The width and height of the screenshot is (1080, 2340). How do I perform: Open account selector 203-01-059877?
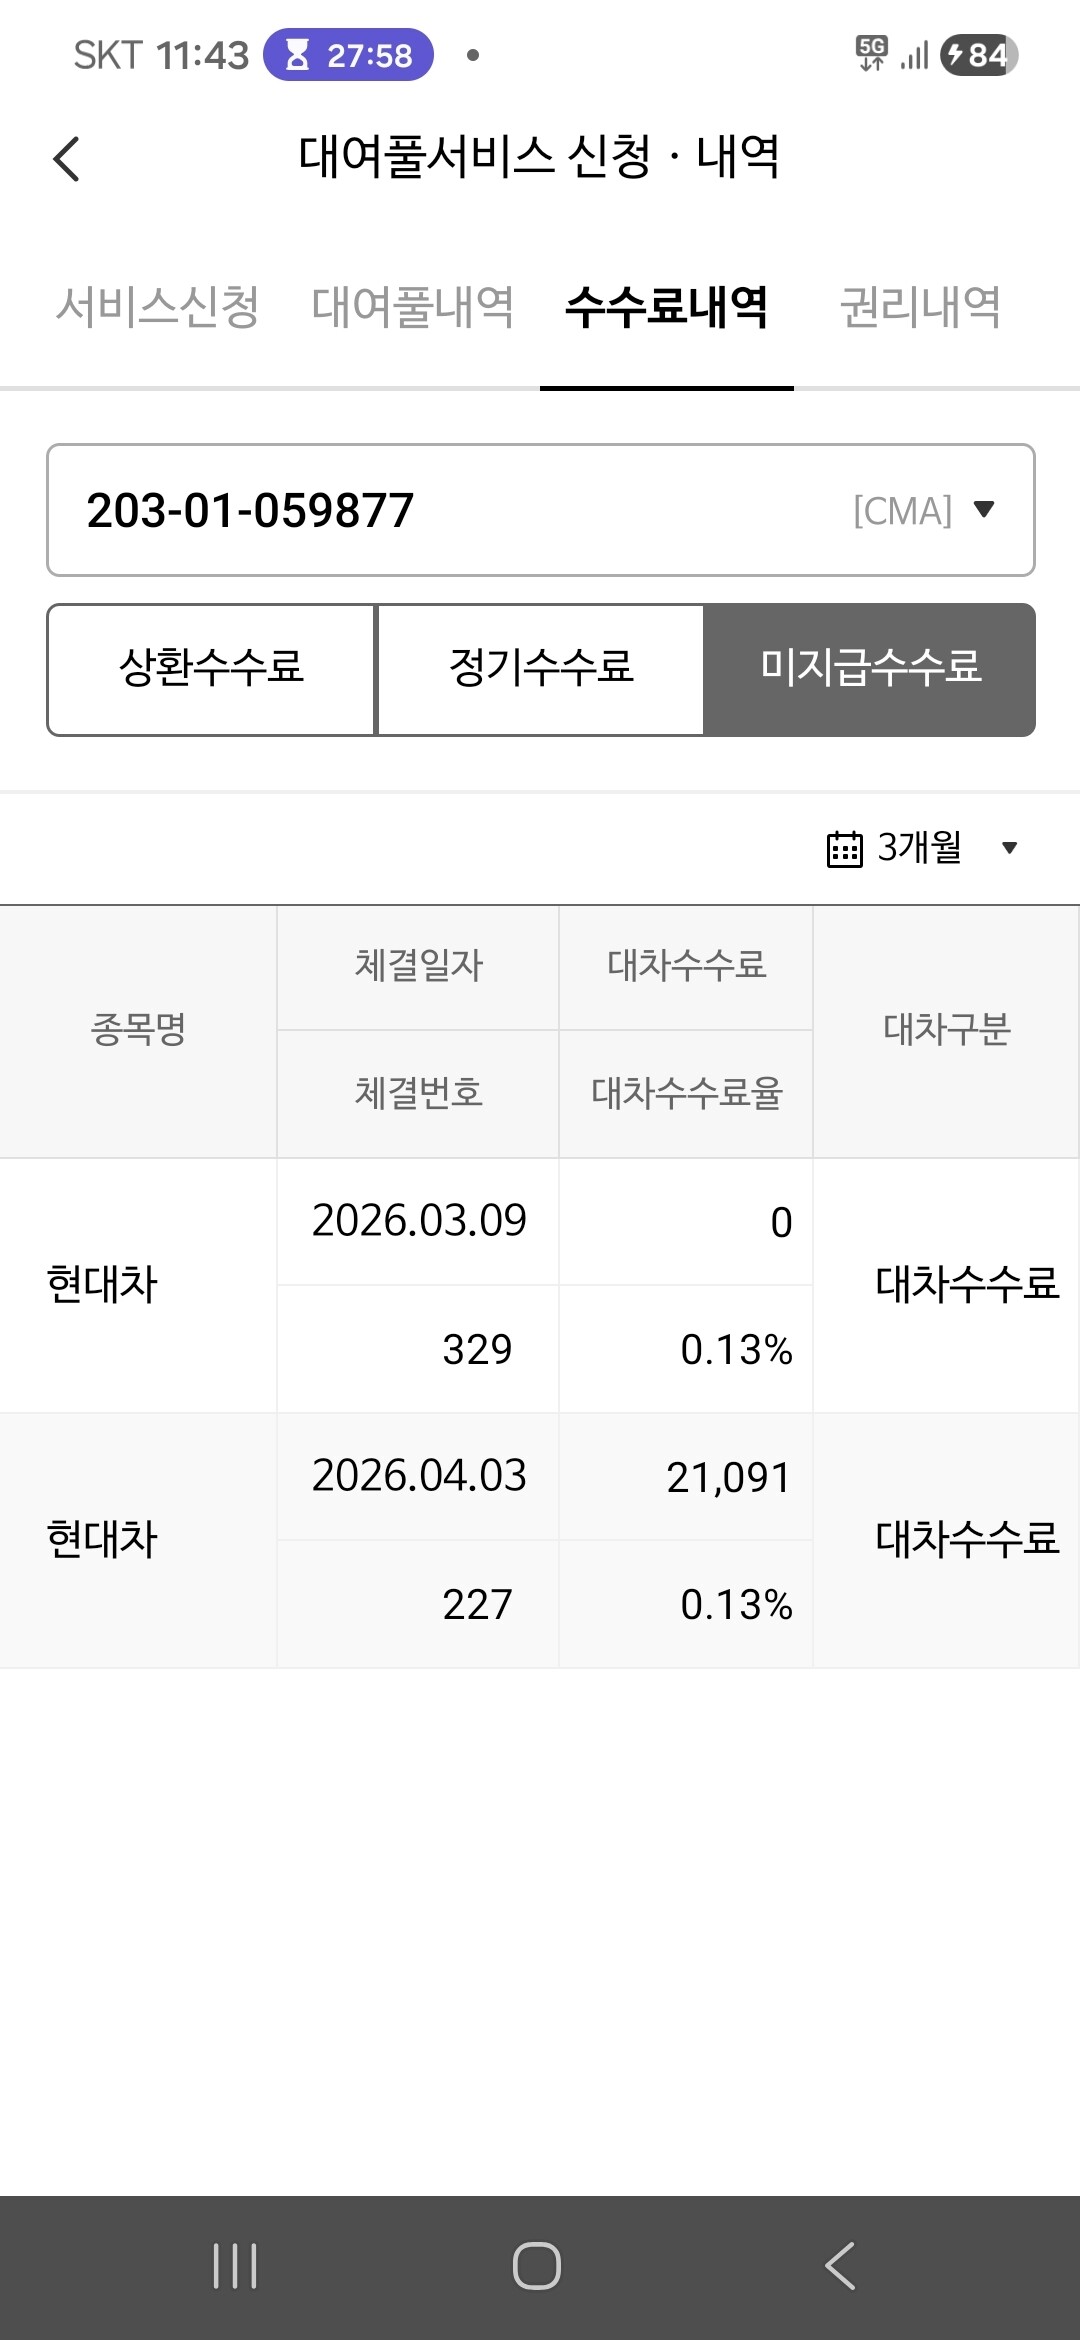tap(541, 510)
